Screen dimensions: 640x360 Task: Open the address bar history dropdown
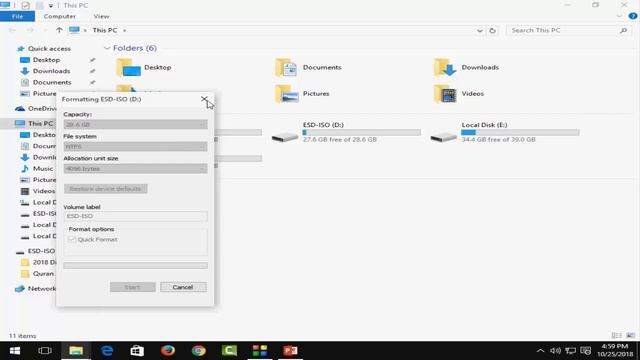point(480,31)
